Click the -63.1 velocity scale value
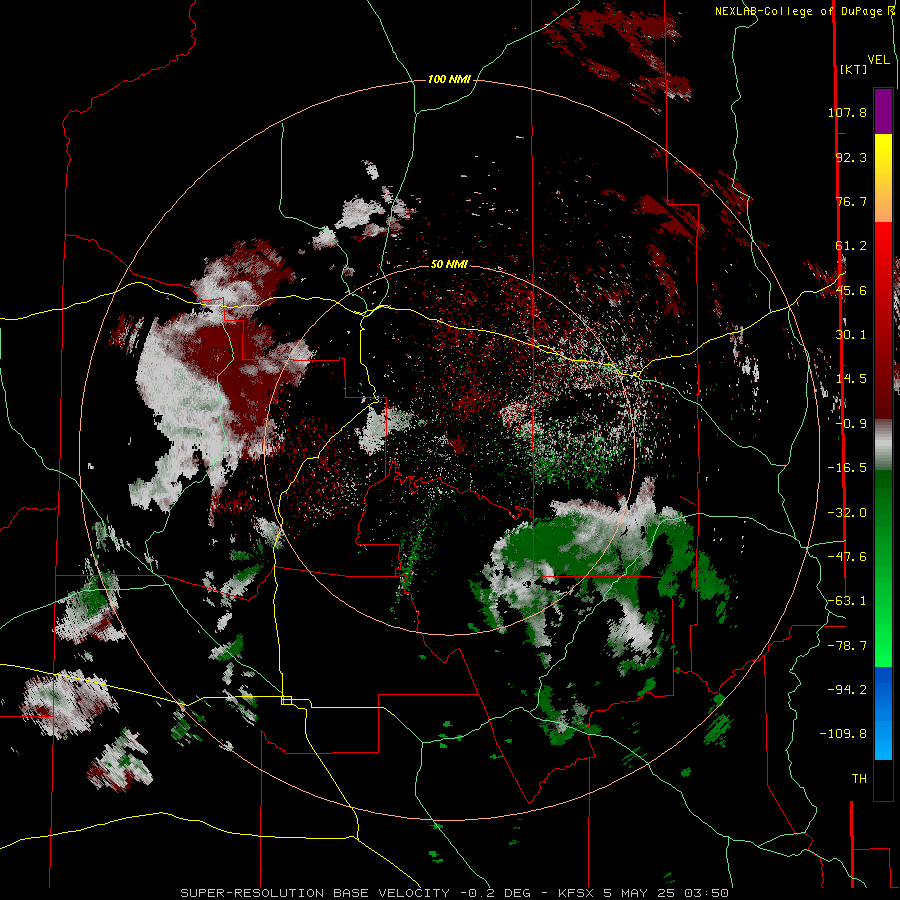Viewport: 900px width, 900px height. coord(847,601)
